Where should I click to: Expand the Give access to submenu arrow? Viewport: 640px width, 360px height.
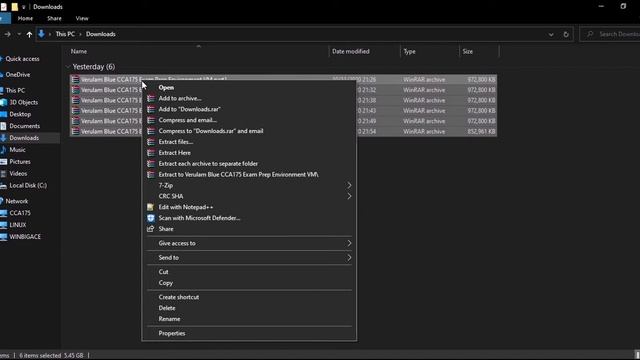coord(349,243)
